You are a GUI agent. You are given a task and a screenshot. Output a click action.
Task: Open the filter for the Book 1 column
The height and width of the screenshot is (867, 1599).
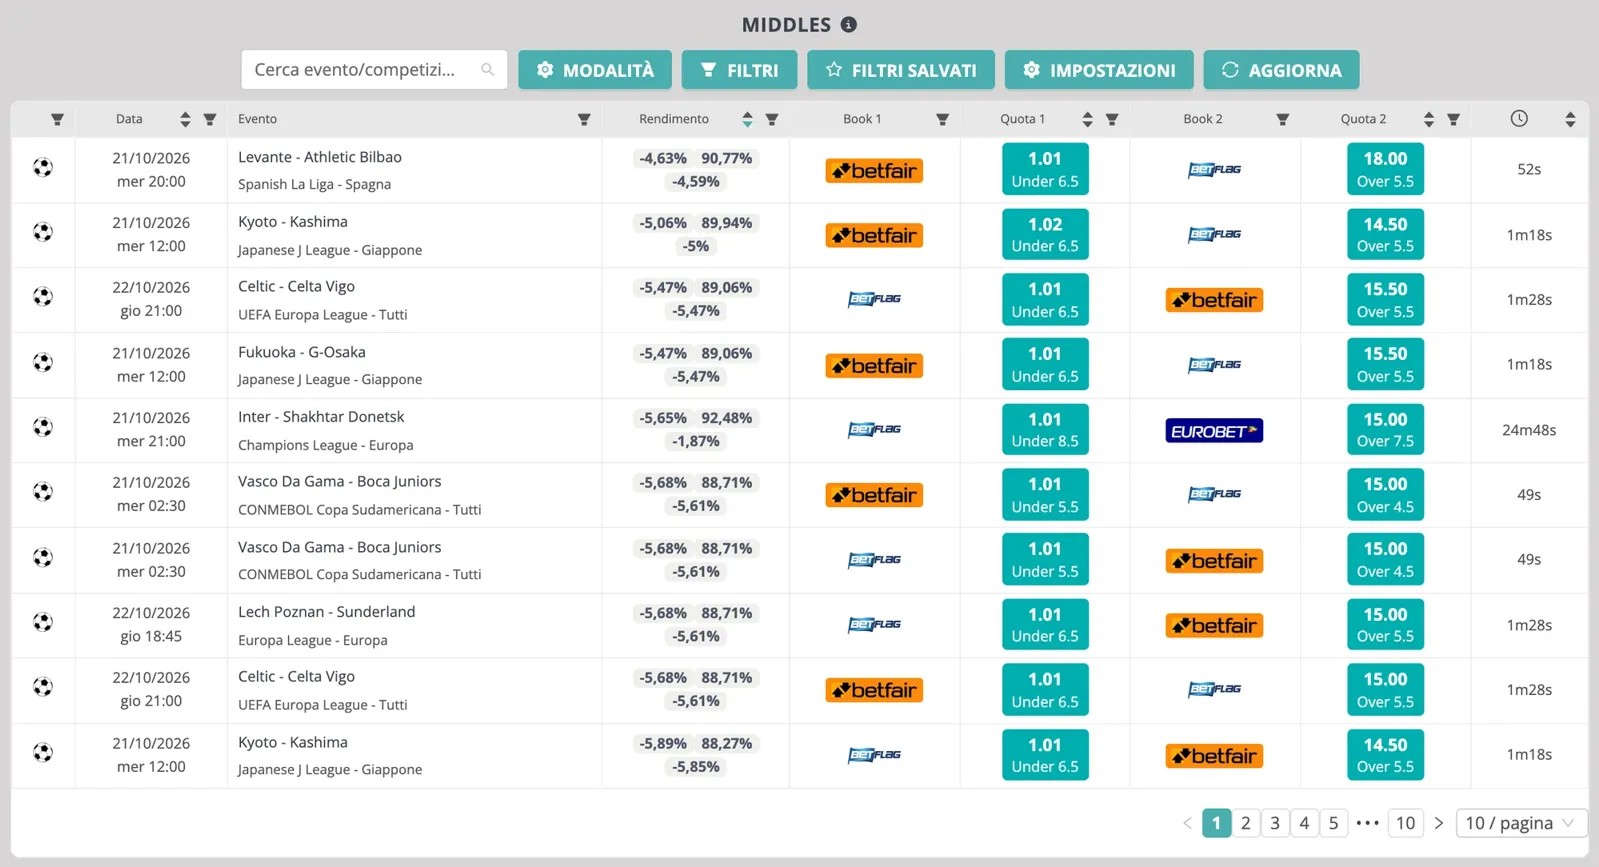pos(942,120)
